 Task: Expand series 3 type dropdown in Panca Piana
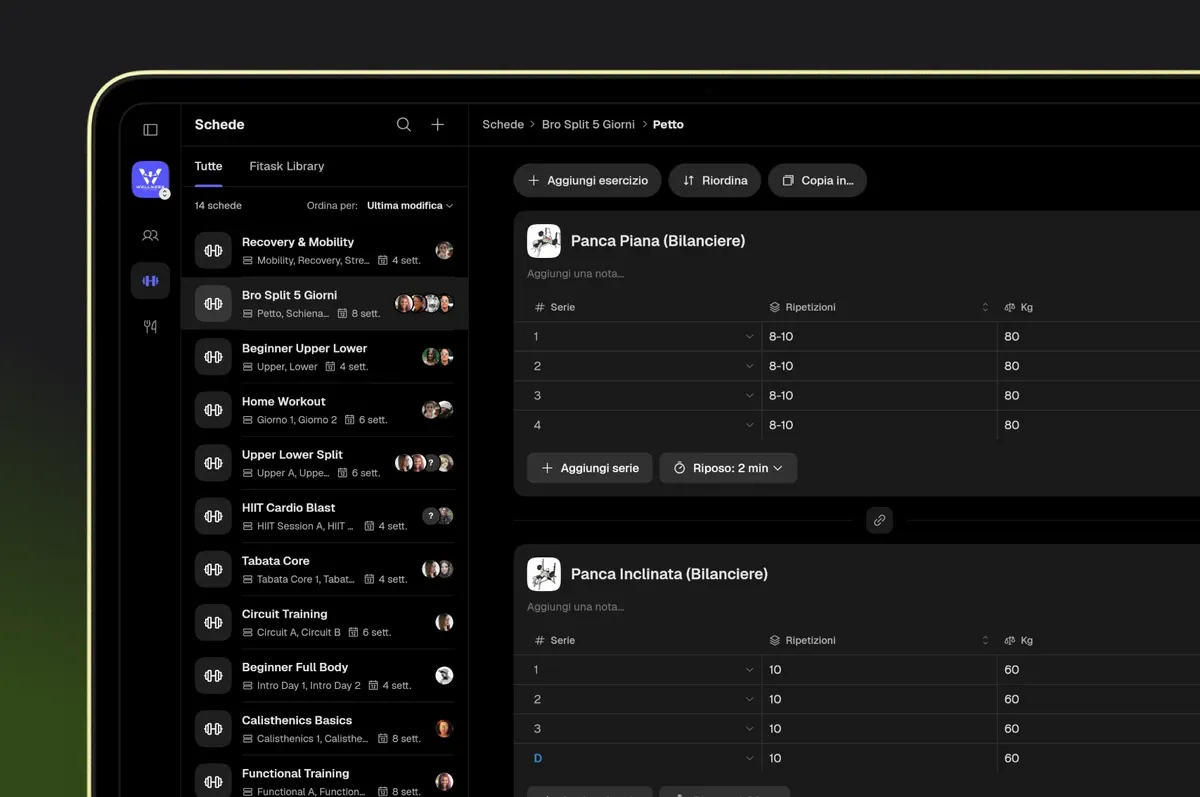[750, 396]
